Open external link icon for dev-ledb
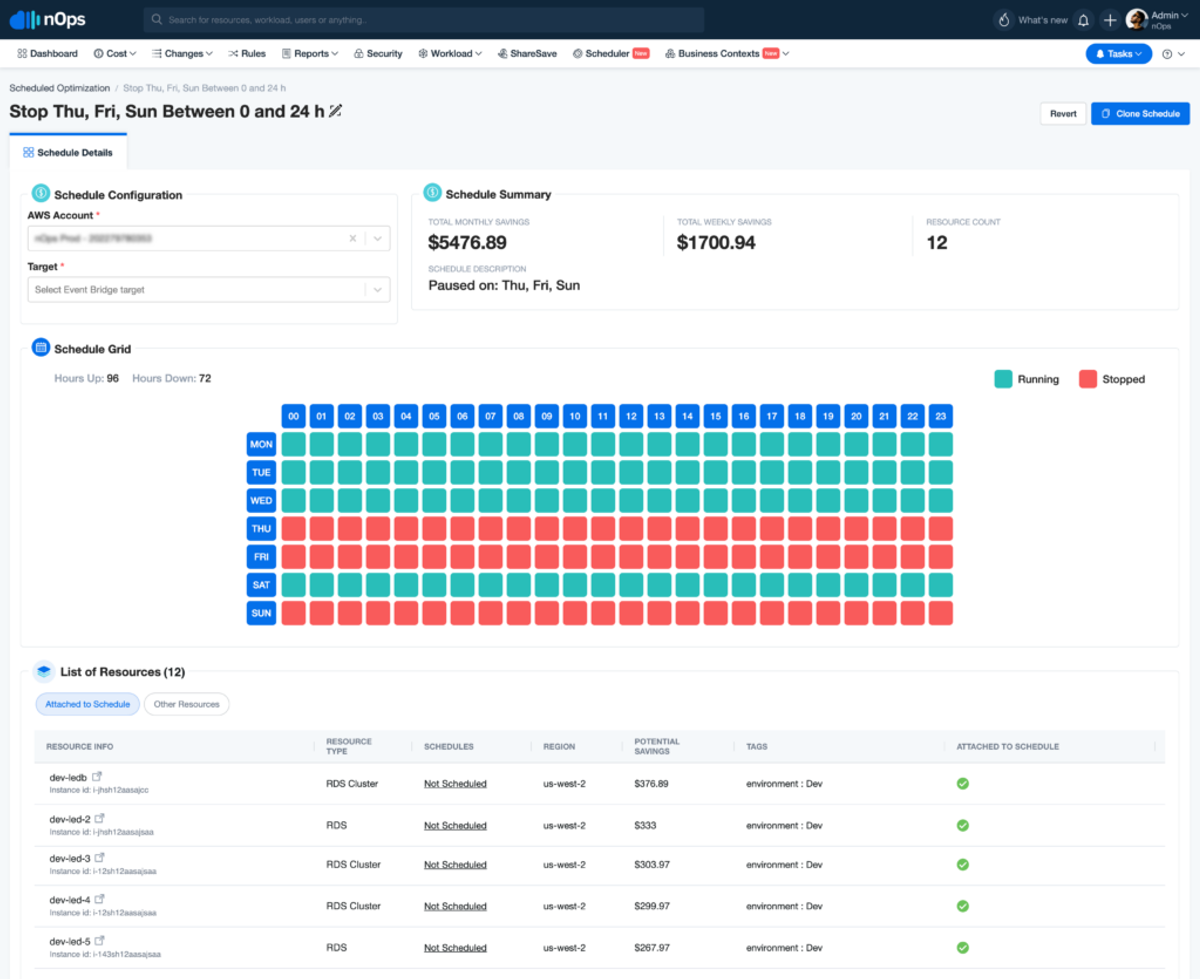 (97, 776)
